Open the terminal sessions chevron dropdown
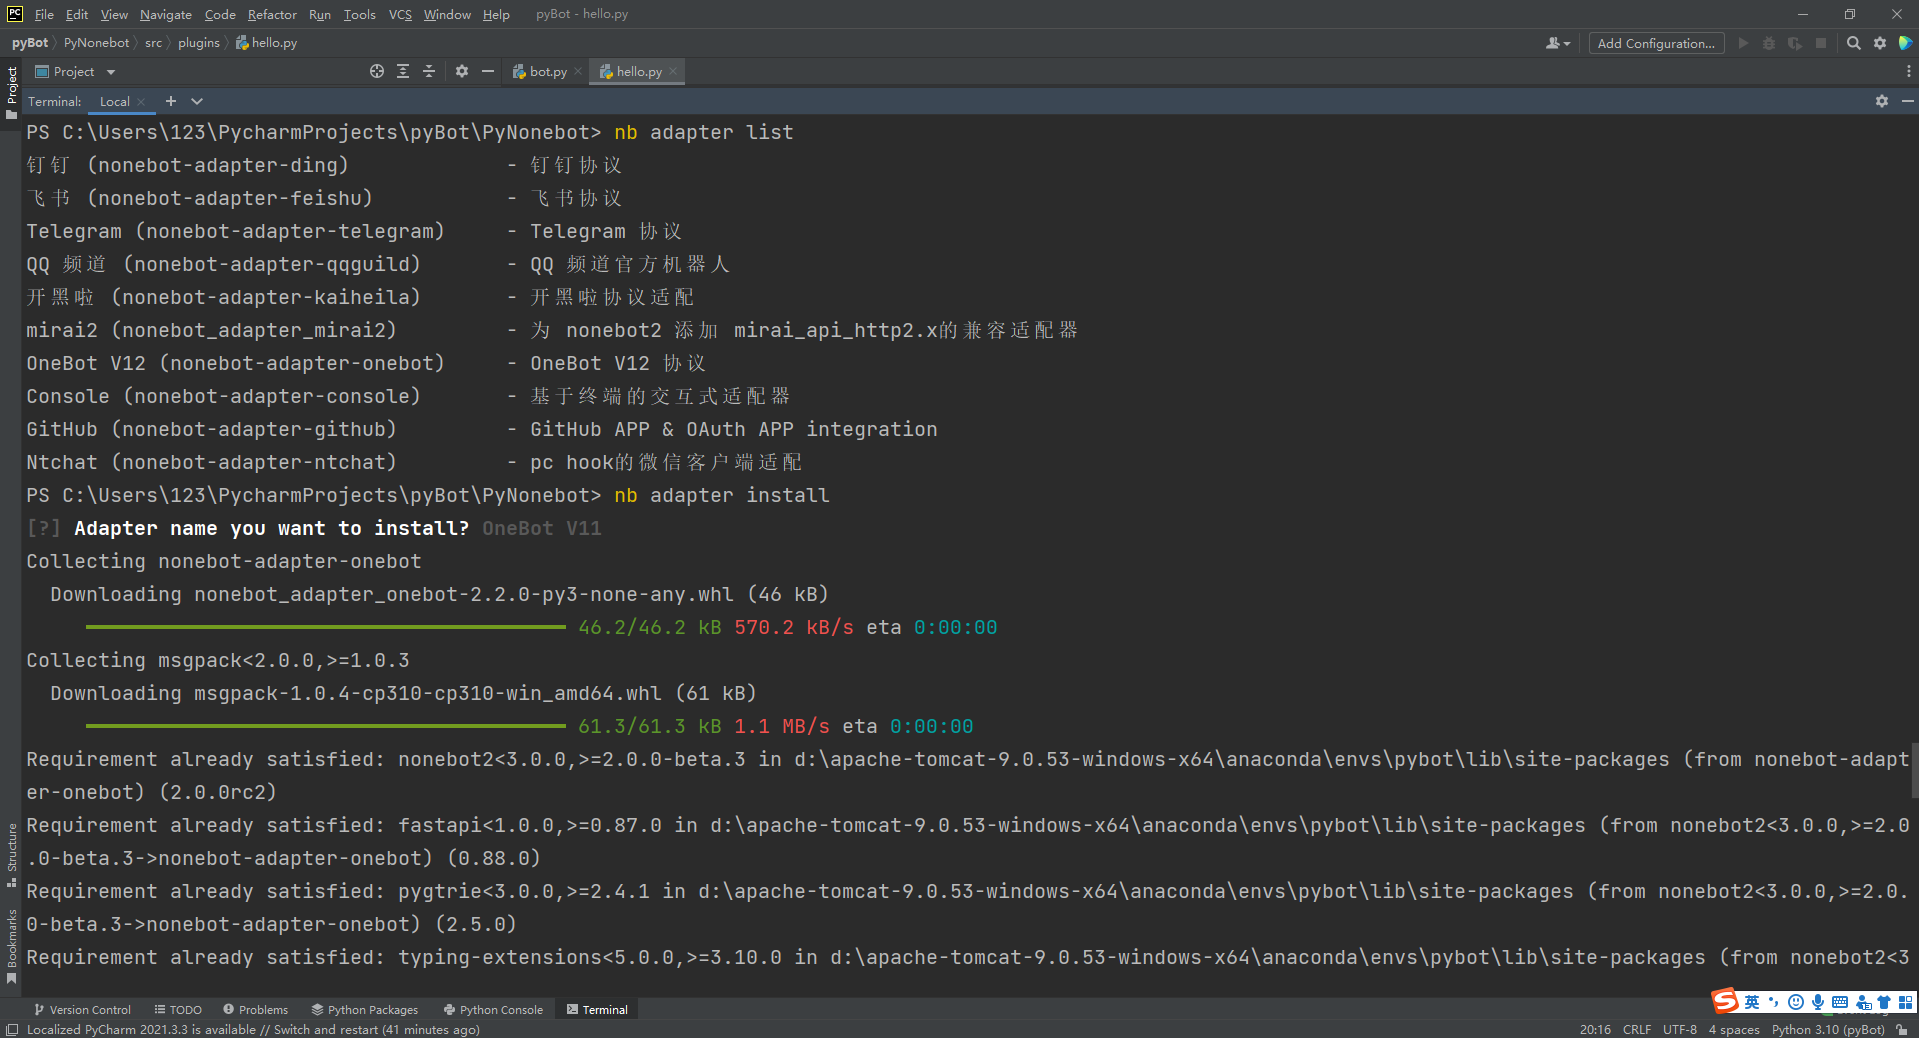Screen dimensions: 1919x1038 (197, 101)
